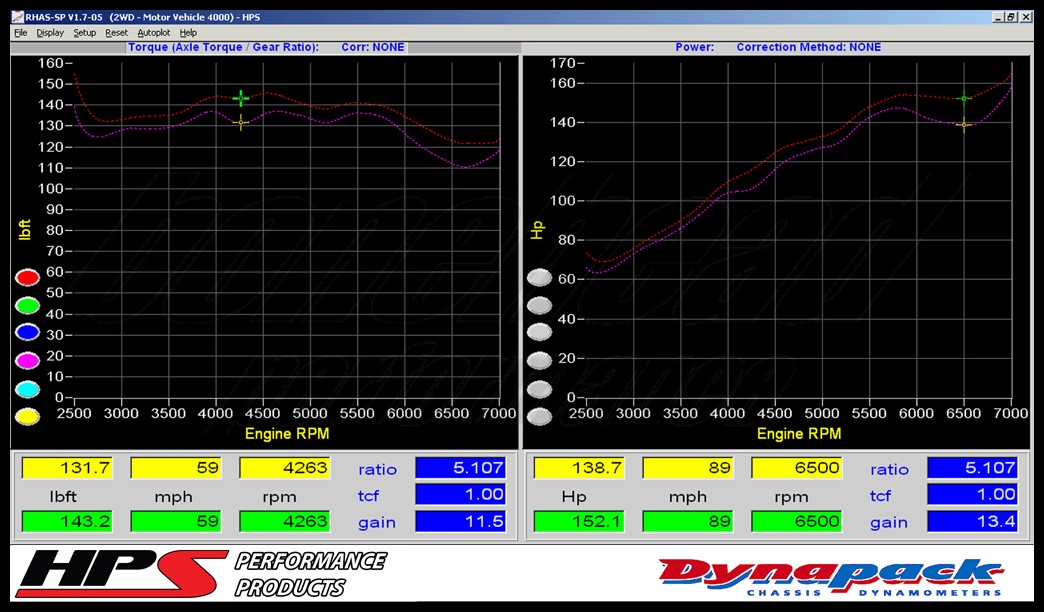
Task: Open the Autoplot menu
Action: (x=154, y=33)
